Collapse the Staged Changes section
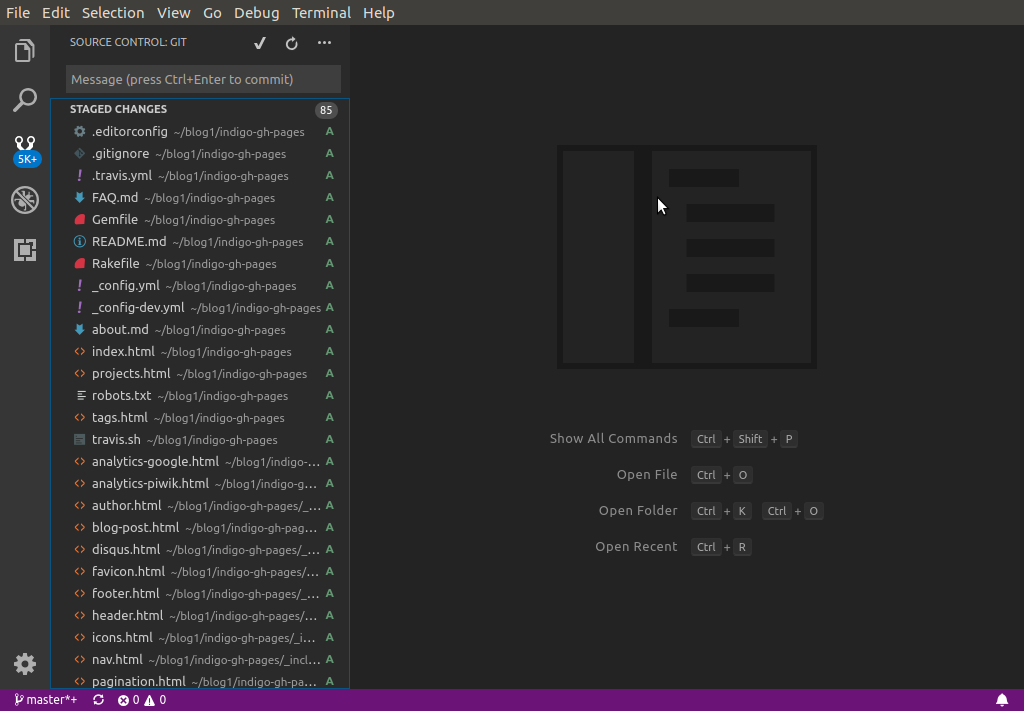This screenshot has width=1024, height=711. (x=118, y=110)
